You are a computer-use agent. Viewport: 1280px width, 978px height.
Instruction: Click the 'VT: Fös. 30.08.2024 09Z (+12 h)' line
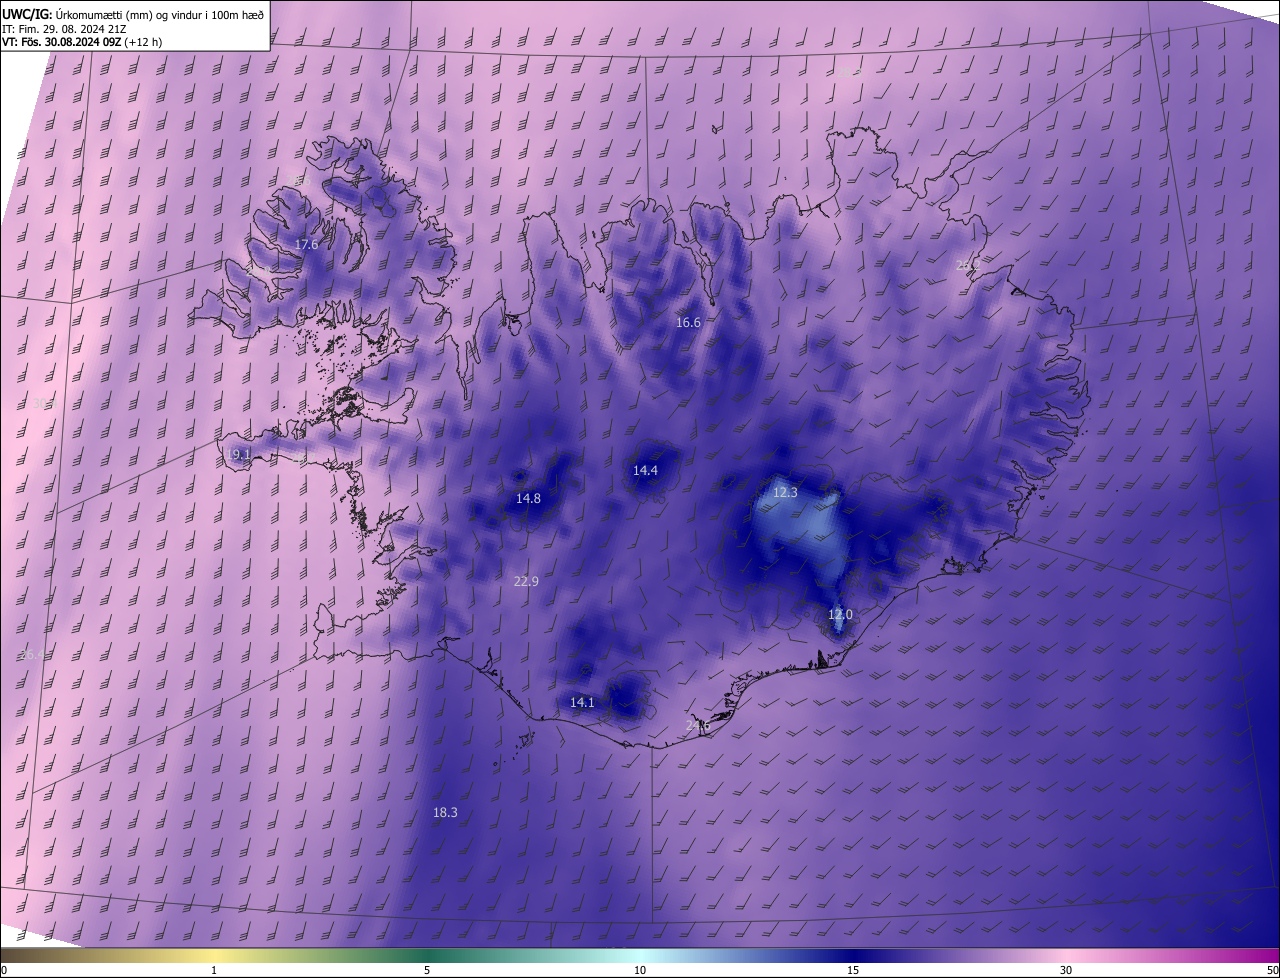pyautogui.click(x=83, y=42)
